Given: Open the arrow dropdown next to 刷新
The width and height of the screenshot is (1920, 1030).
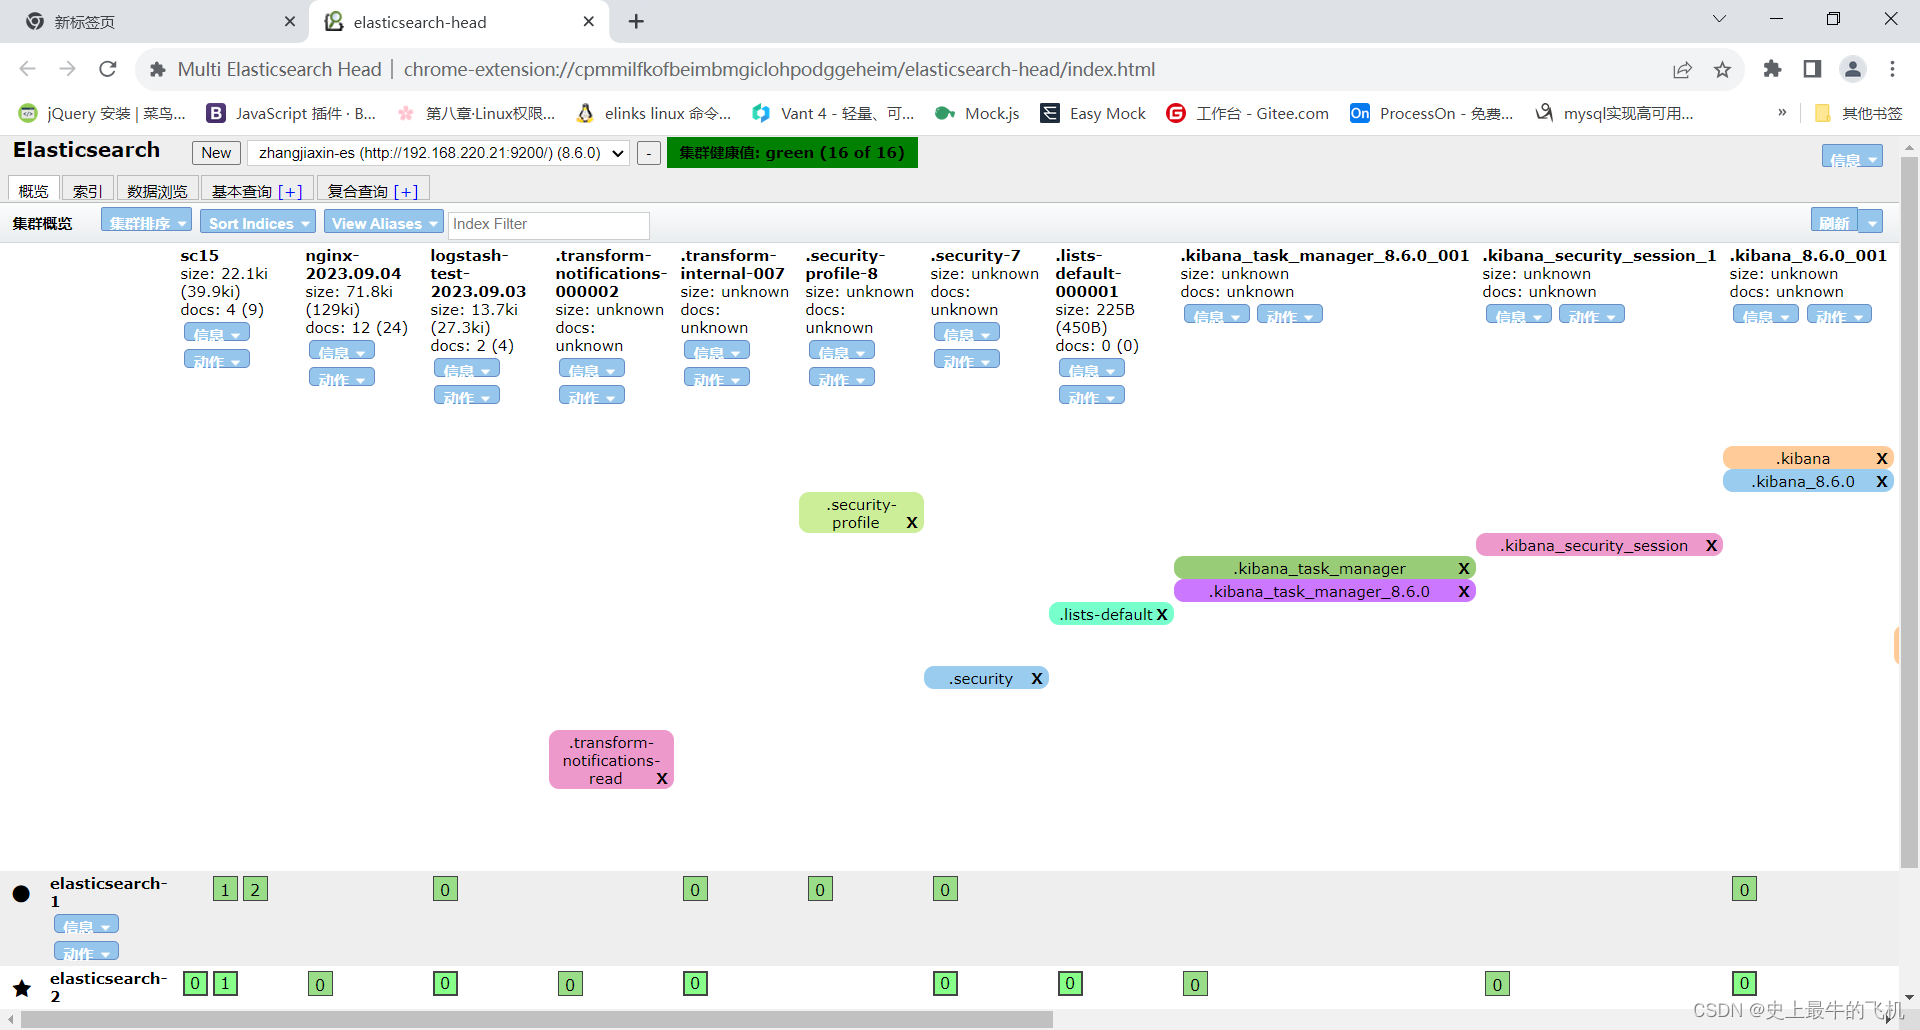Looking at the screenshot, I should pyautogui.click(x=1871, y=221).
